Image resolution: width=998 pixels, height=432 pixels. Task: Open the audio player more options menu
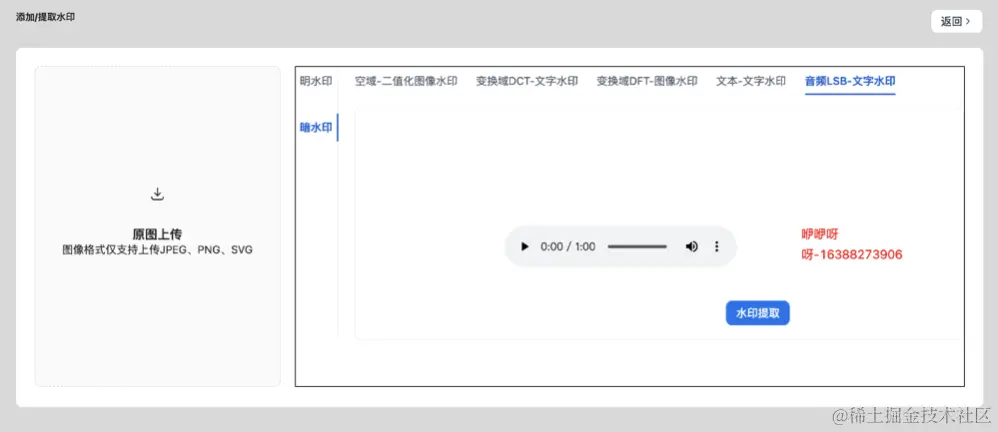[717, 246]
